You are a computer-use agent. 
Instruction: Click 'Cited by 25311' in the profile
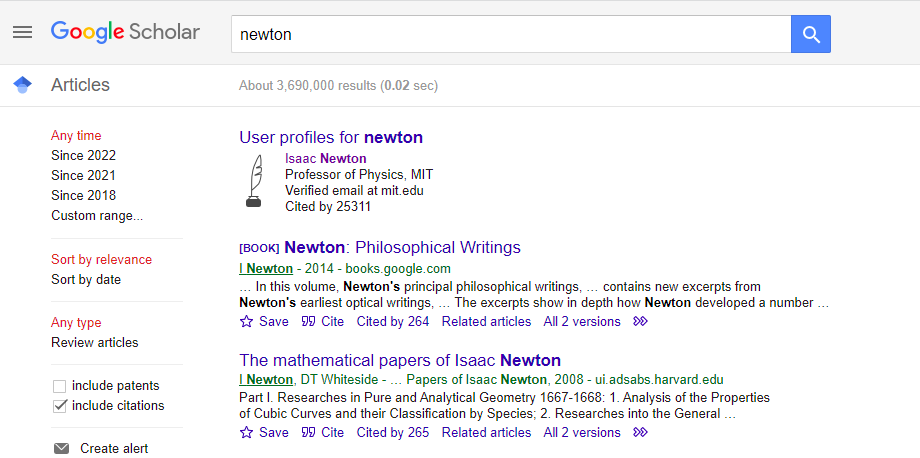(x=328, y=206)
